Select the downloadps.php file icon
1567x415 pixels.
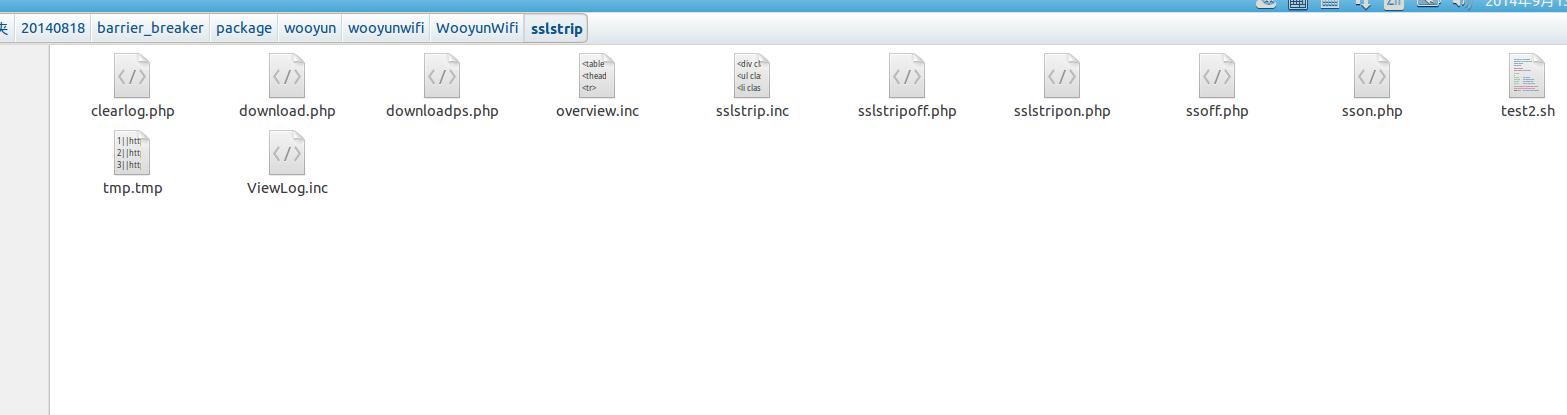pos(442,76)
